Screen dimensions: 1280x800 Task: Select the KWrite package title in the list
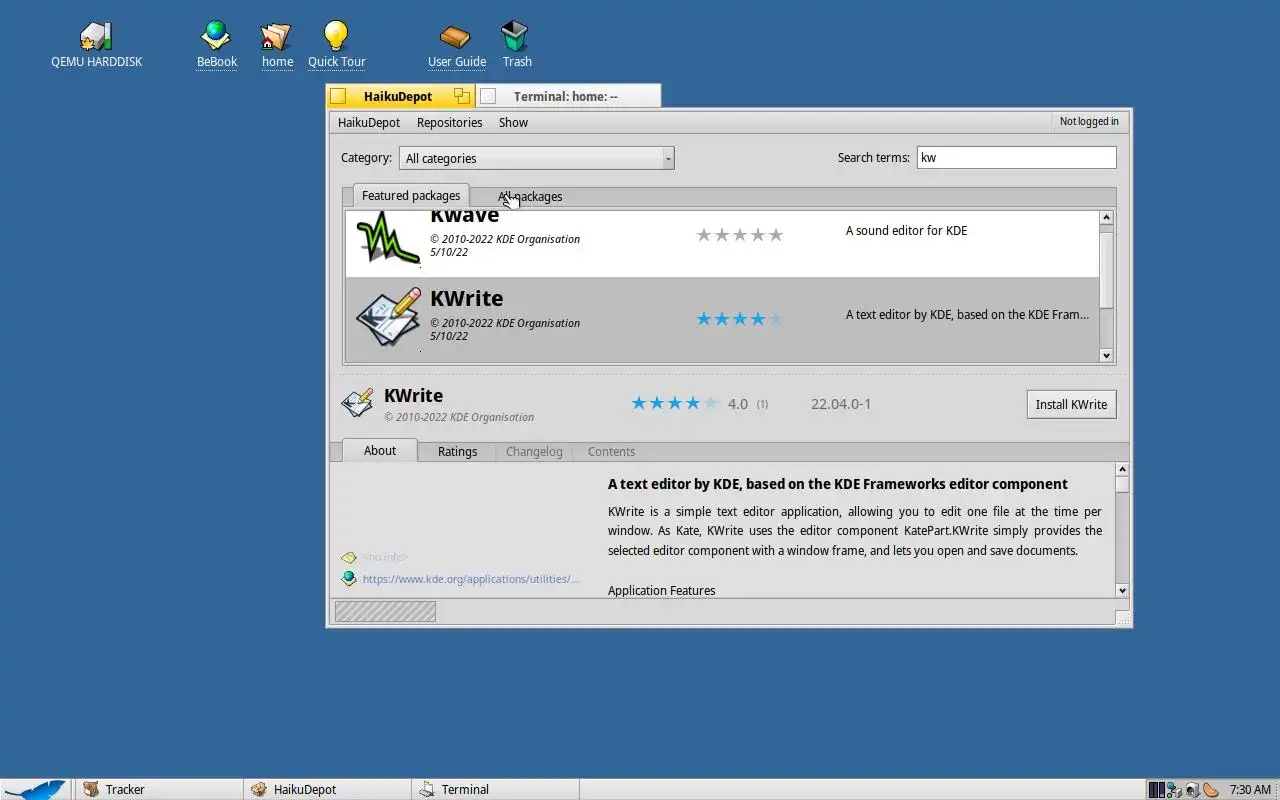coord(466,298)
